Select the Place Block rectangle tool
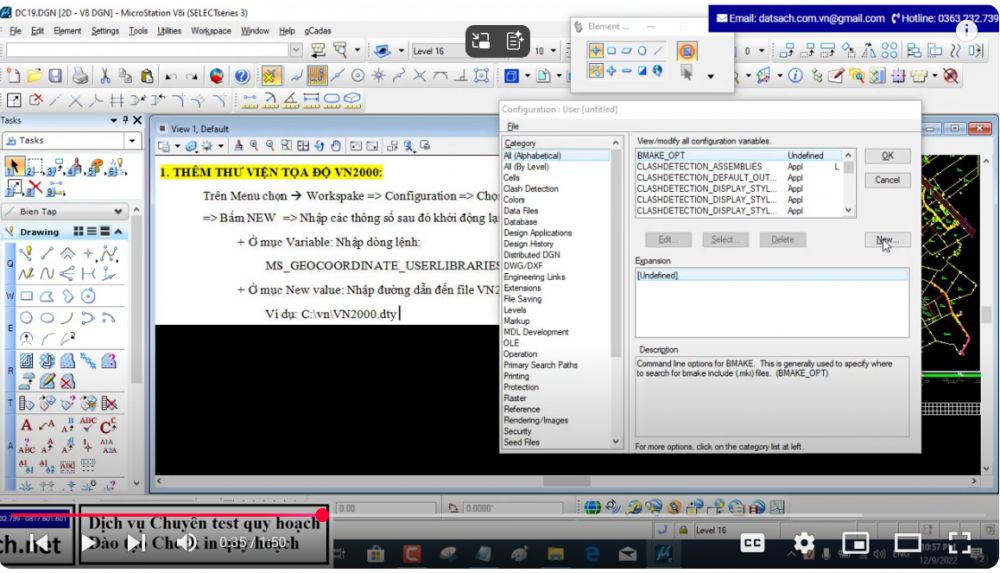 [26, 296]
